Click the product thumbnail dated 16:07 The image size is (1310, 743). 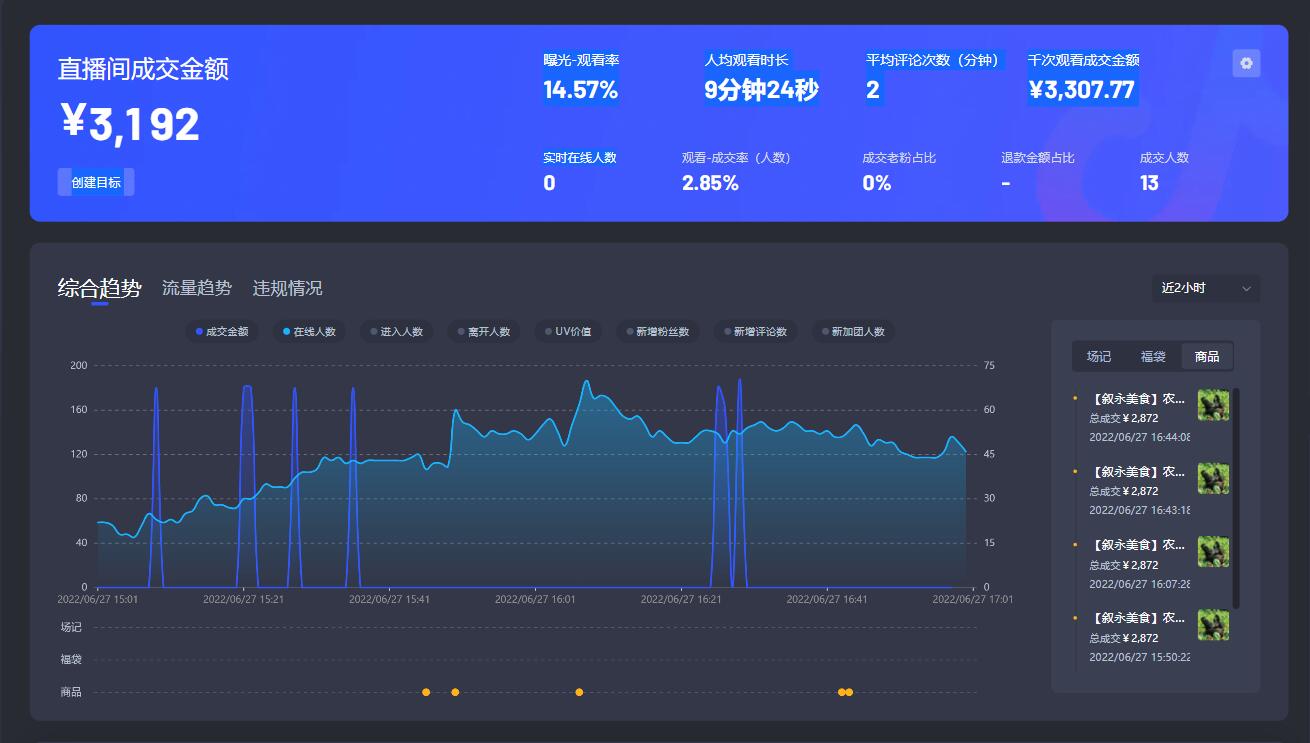pyautogui.click(x=1213, y=551)
